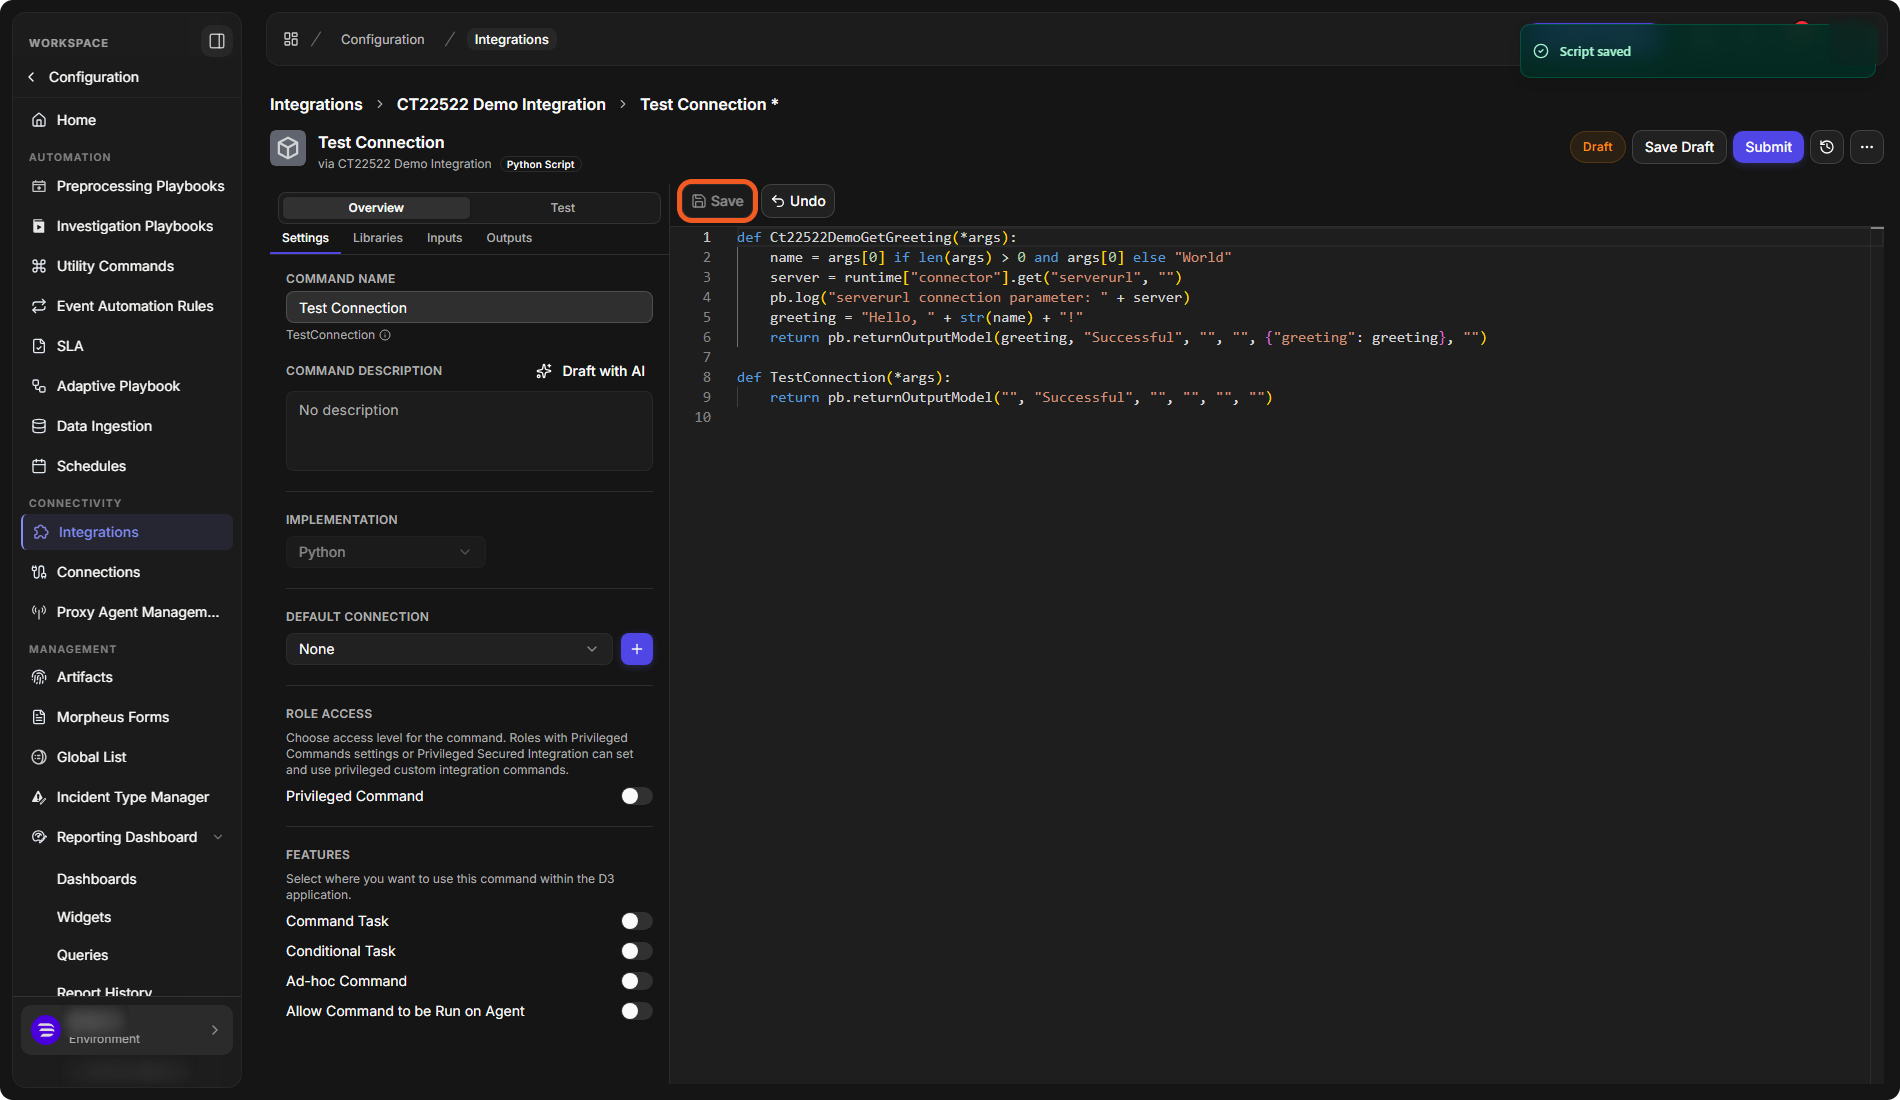
Task: Enable the Command Task toggle
Action: [x=636, y=921]
